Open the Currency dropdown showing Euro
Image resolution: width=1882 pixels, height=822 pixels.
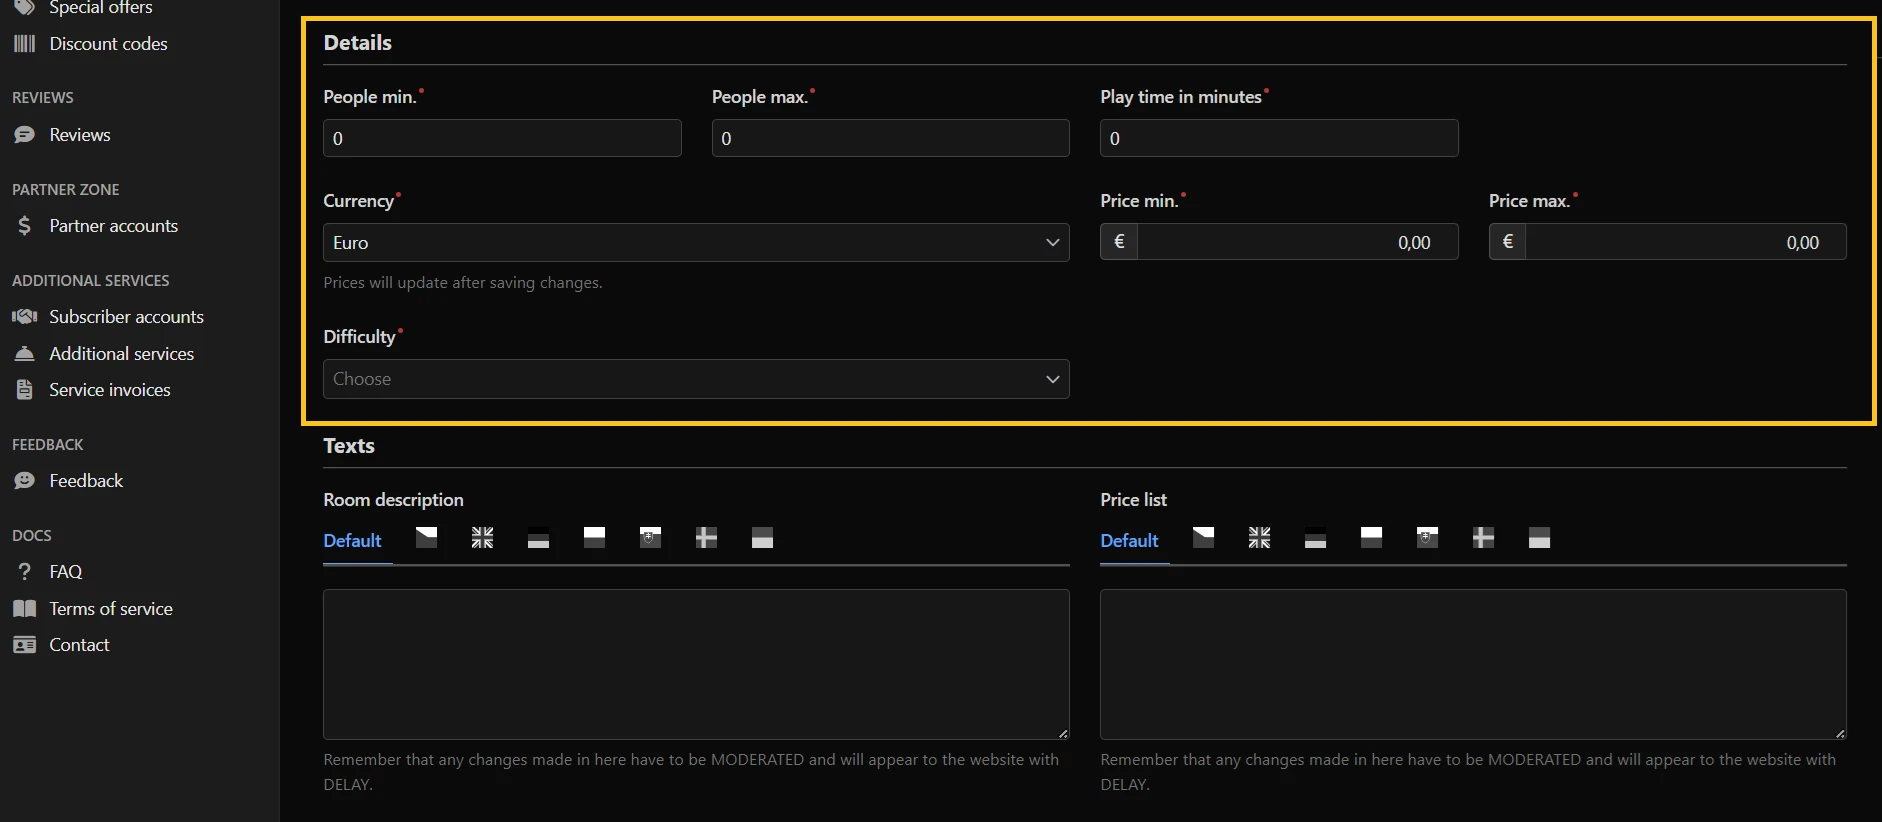pos(695,243)
